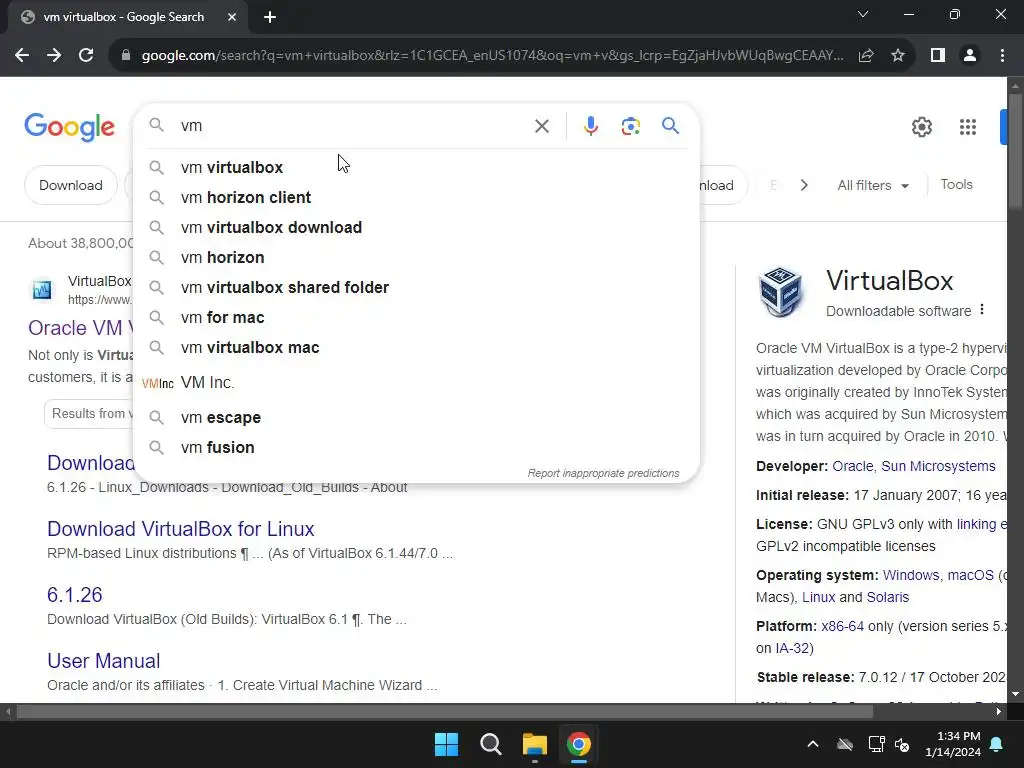The height and width of the screenshot is (768, 1024).
Task: Select suggestion vm fusion
Action: coord(416,447)
